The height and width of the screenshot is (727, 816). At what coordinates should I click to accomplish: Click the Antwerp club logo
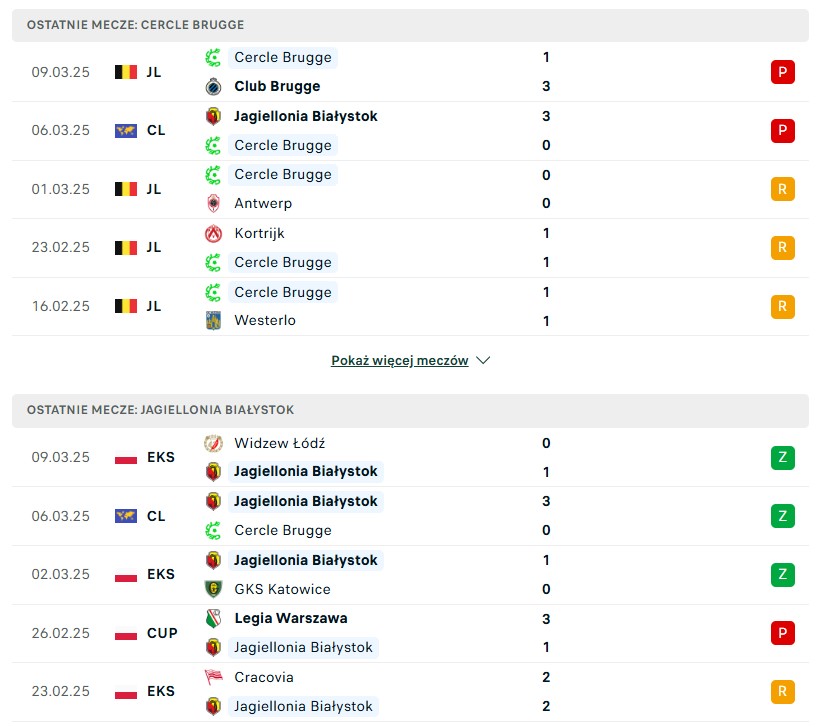coord(213,204)
